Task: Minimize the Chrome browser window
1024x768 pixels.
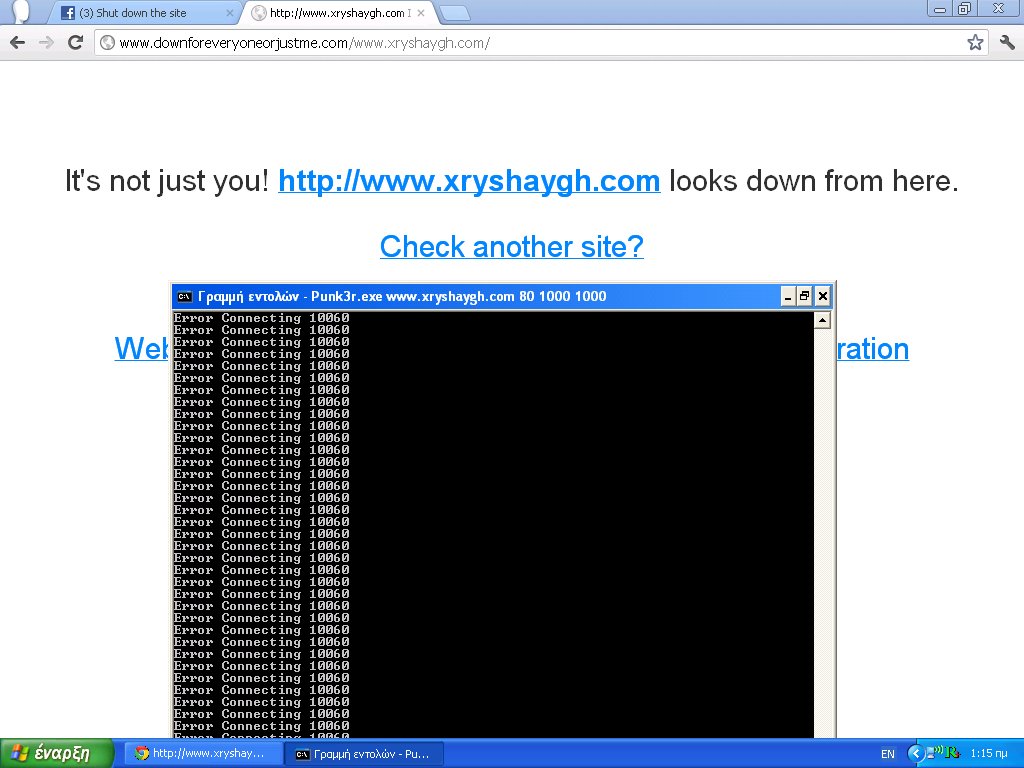Action: pyautogui.click(x=940, y=9)
